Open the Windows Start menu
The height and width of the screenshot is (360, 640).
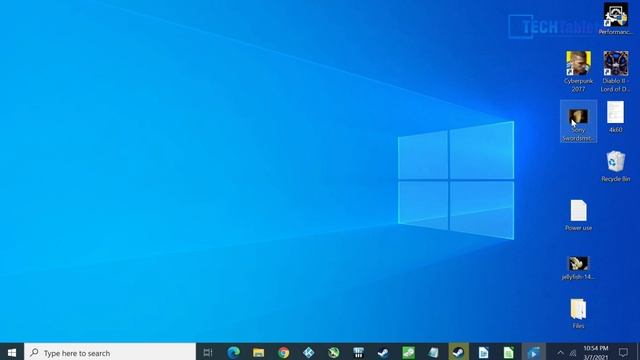pos(12,352)
